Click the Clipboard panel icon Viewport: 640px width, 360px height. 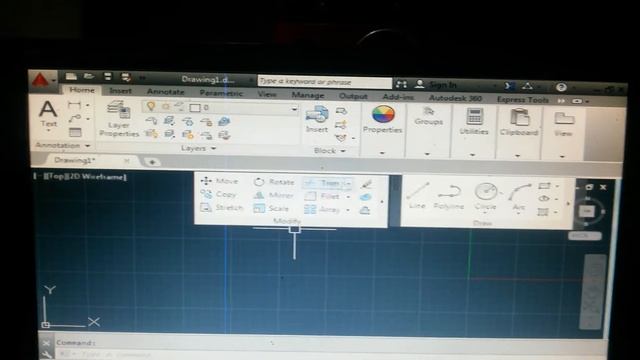(519, 122)
